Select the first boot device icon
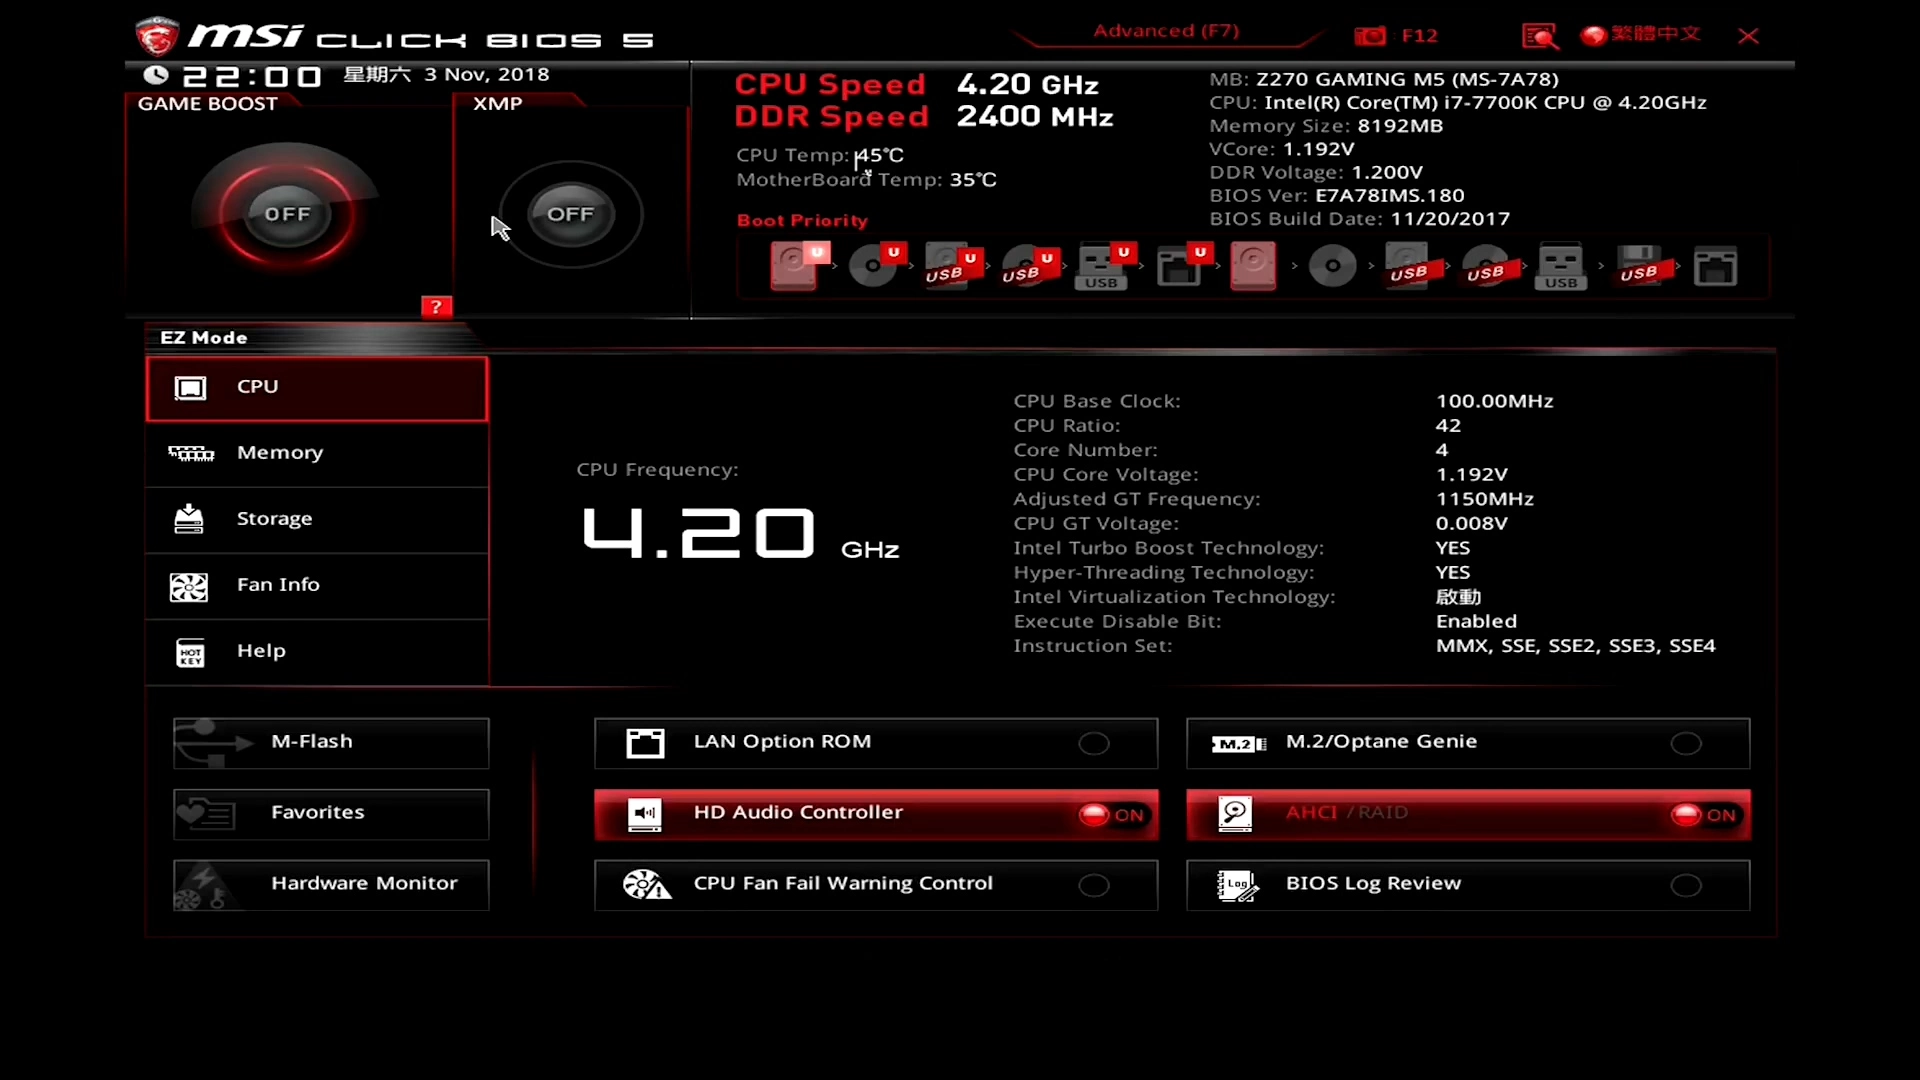Image resolution: width=1920 pixels, height=1080 pixels. pos(793,266)
